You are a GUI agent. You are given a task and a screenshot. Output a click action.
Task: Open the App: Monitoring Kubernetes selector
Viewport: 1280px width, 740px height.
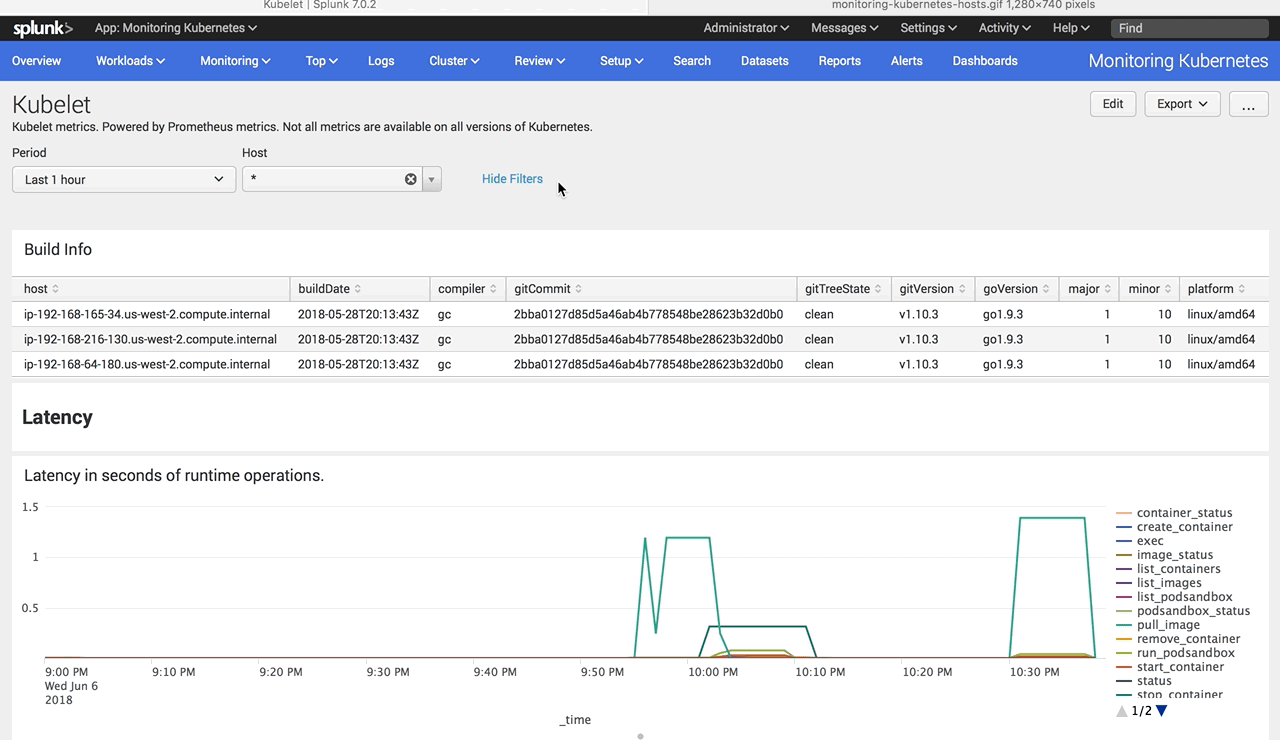177,28
